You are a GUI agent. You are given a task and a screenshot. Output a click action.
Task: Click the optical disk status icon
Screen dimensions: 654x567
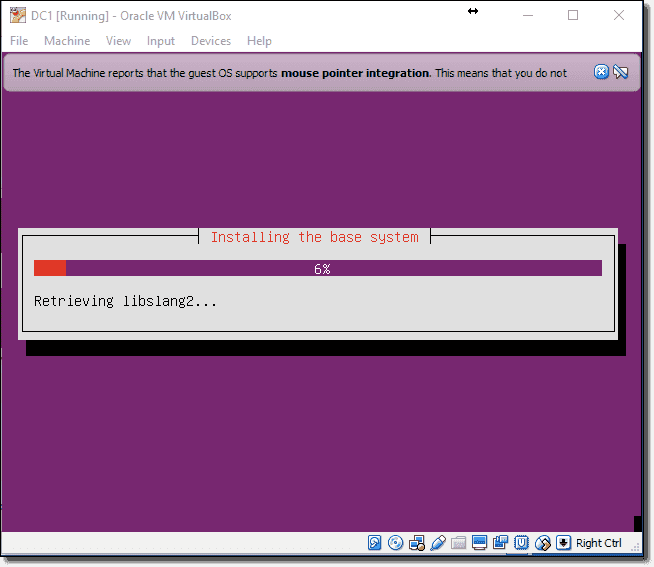395,543
